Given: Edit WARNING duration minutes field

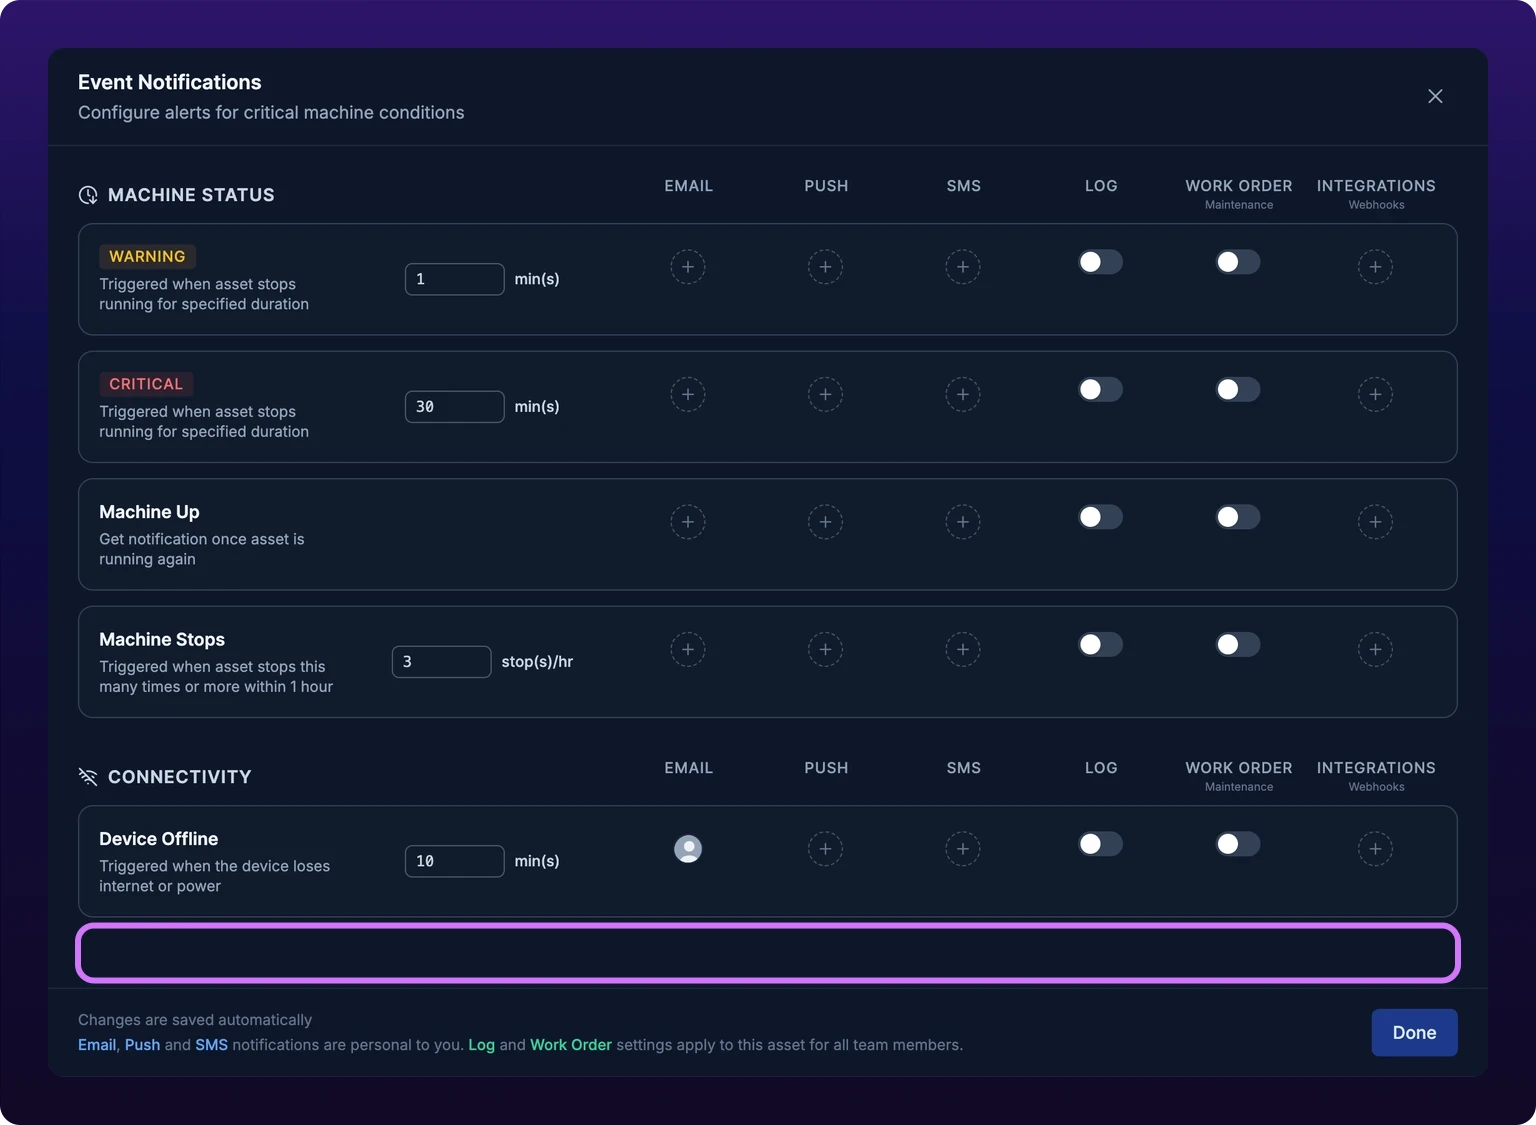Looking at the screenshot, I should (x=454, y=279).
